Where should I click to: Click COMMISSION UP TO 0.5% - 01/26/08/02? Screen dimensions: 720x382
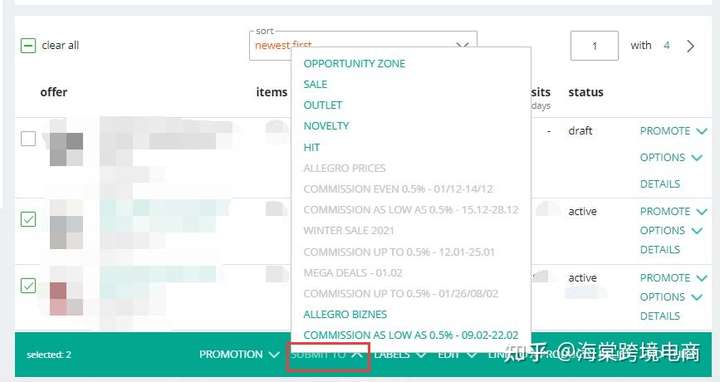pyautogui.click(x=401, y=293)
